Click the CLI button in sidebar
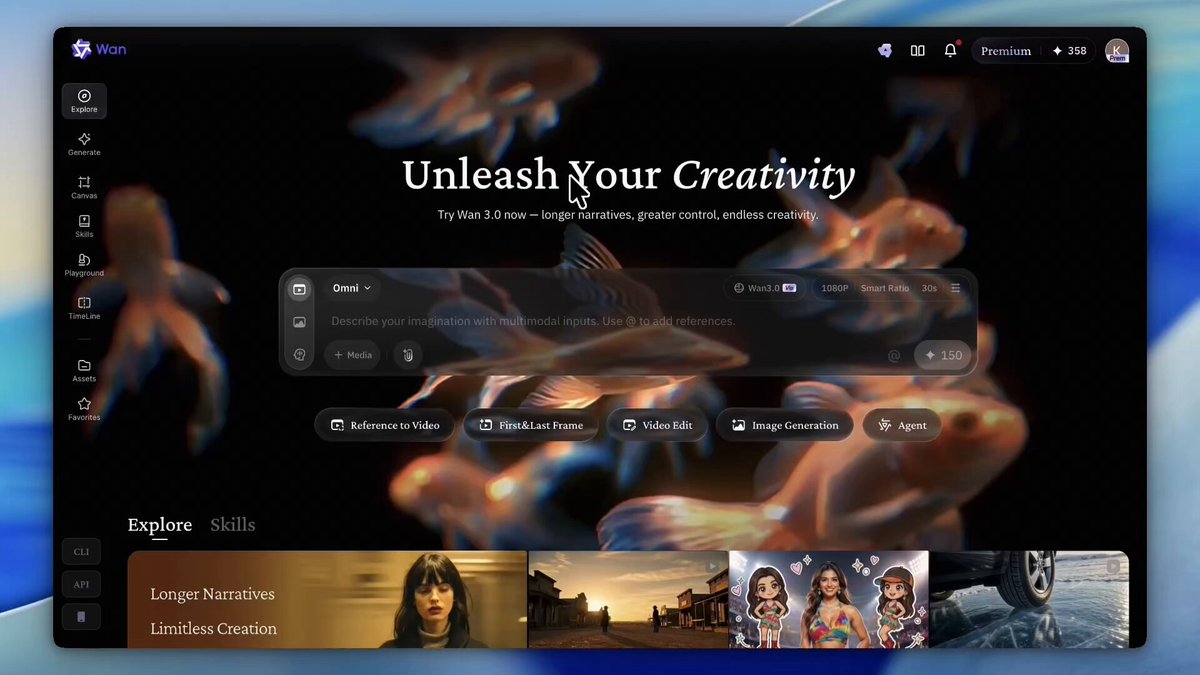This screenshot has width=1200, height=675. point(81,551)
